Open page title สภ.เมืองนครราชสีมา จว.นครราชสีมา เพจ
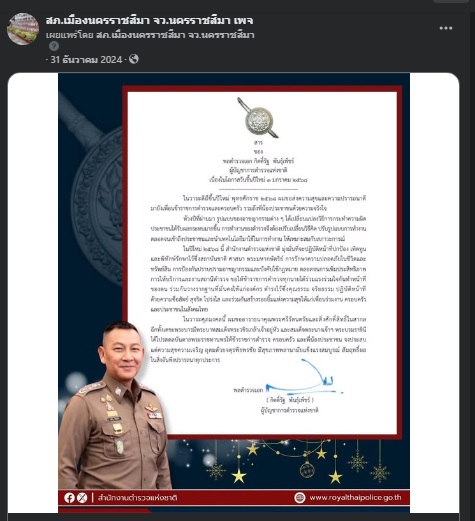 tap(149, 21)
